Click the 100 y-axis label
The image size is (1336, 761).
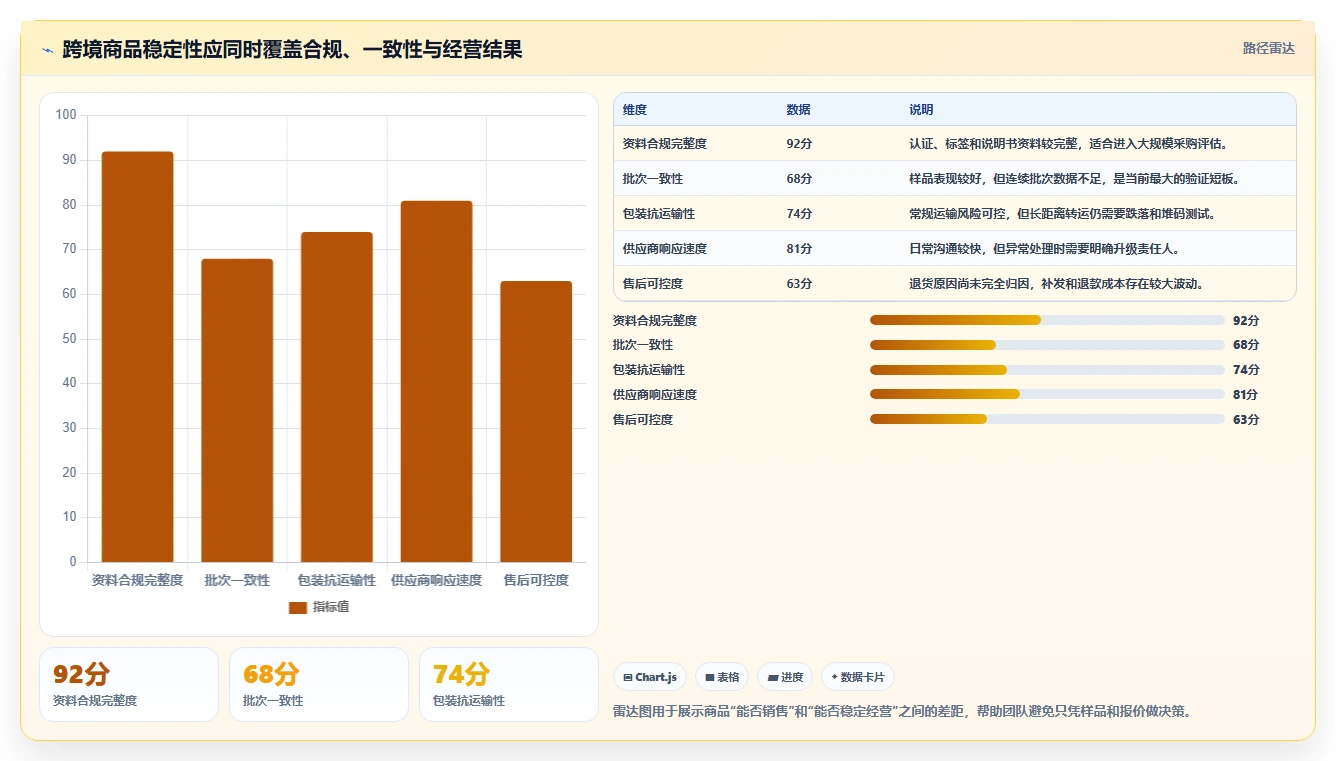tap(66, 115)
